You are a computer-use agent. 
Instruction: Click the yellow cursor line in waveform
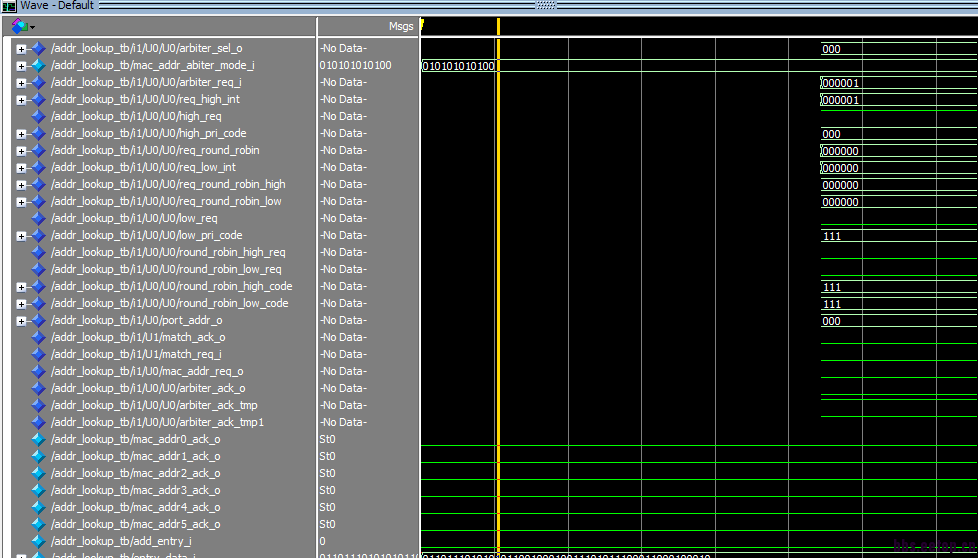[498, 250]
